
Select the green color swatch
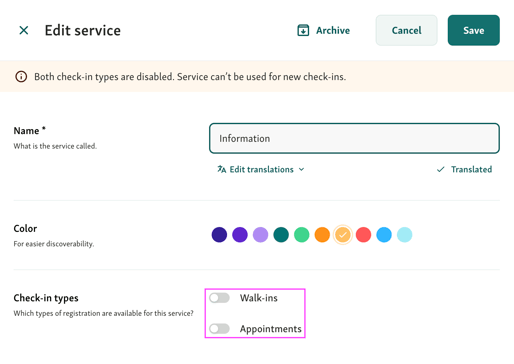tap(302, 235)
